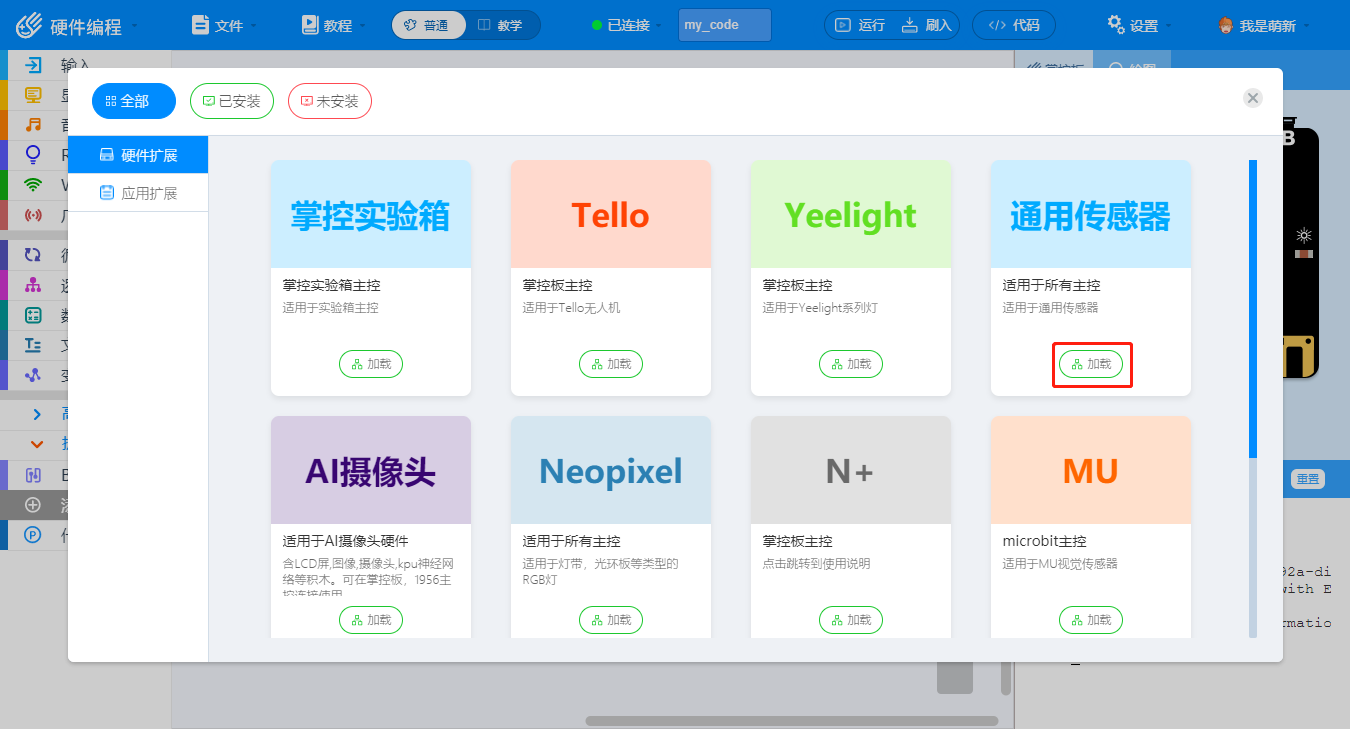Select the math calculator category icon
The width and height of the screenshot is (1350, 729).
(33, 315)
